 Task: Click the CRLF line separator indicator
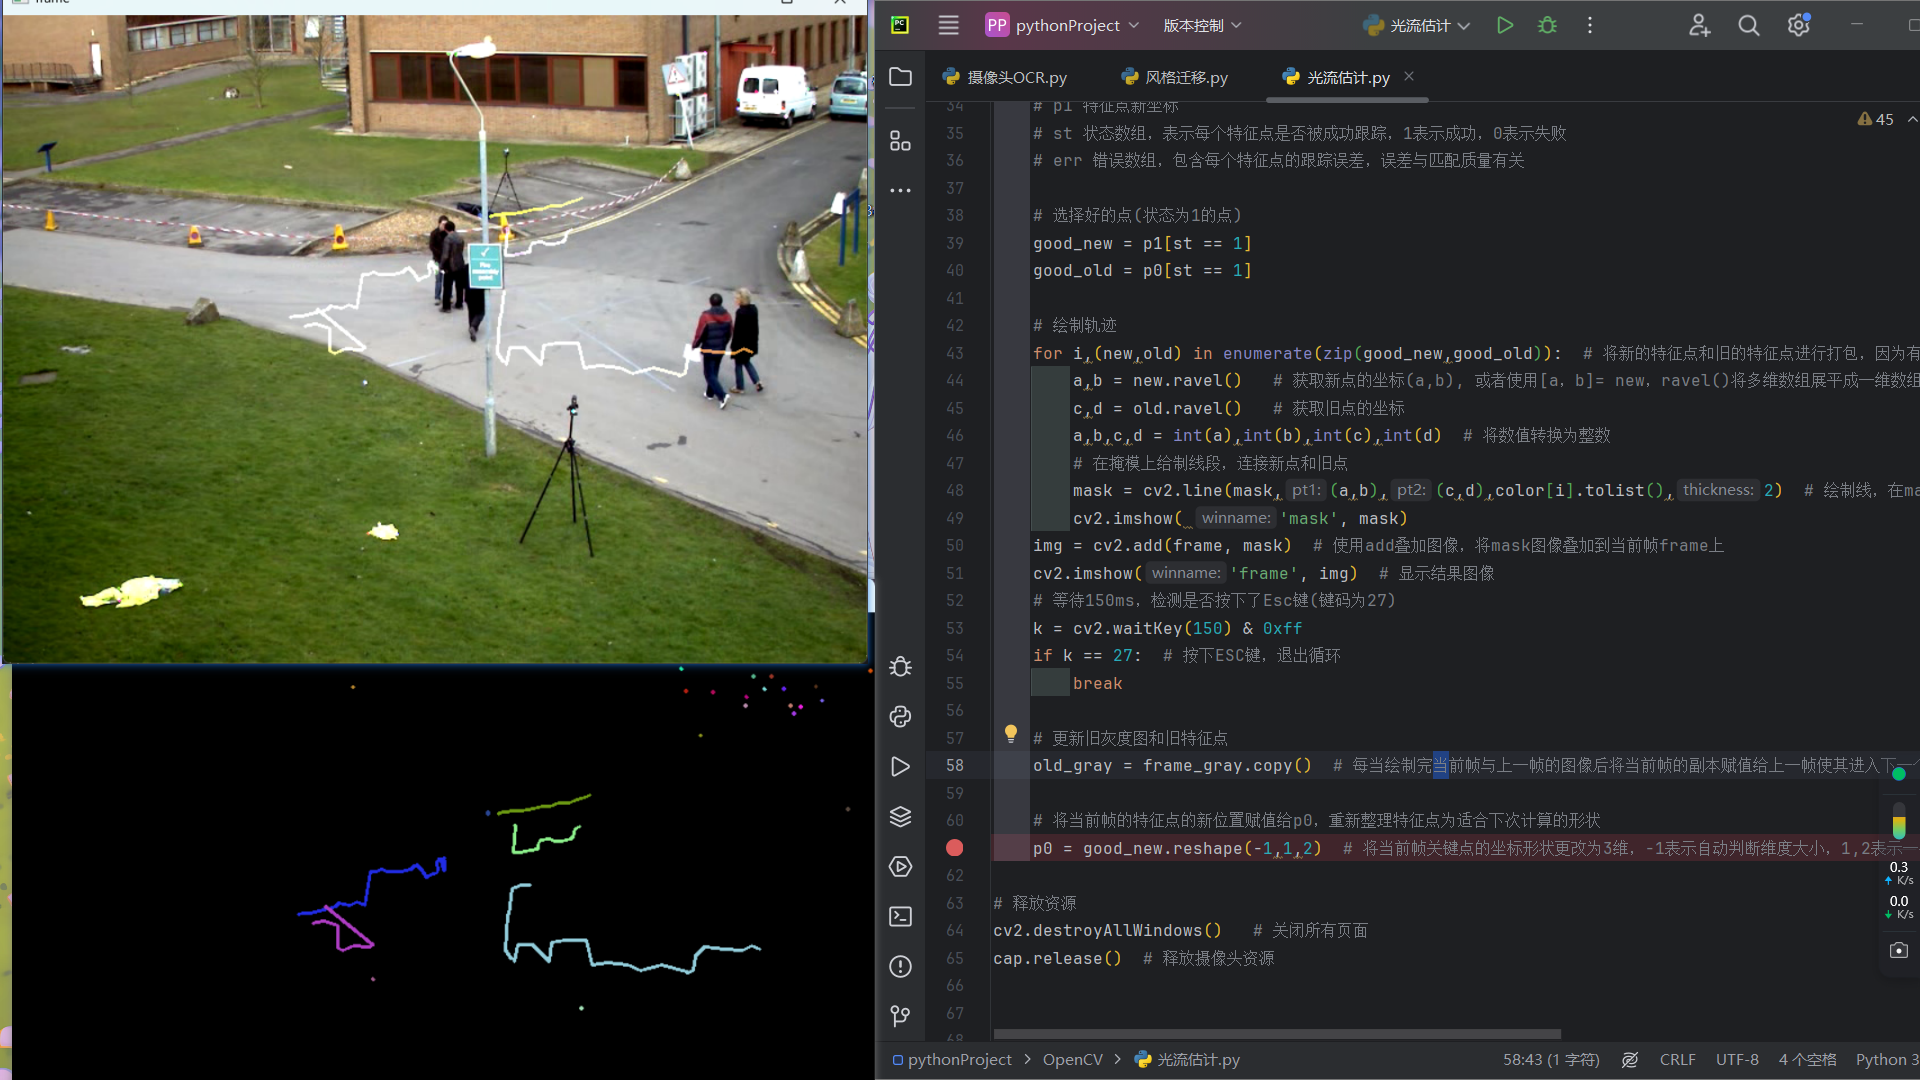click(1677, 1060)
